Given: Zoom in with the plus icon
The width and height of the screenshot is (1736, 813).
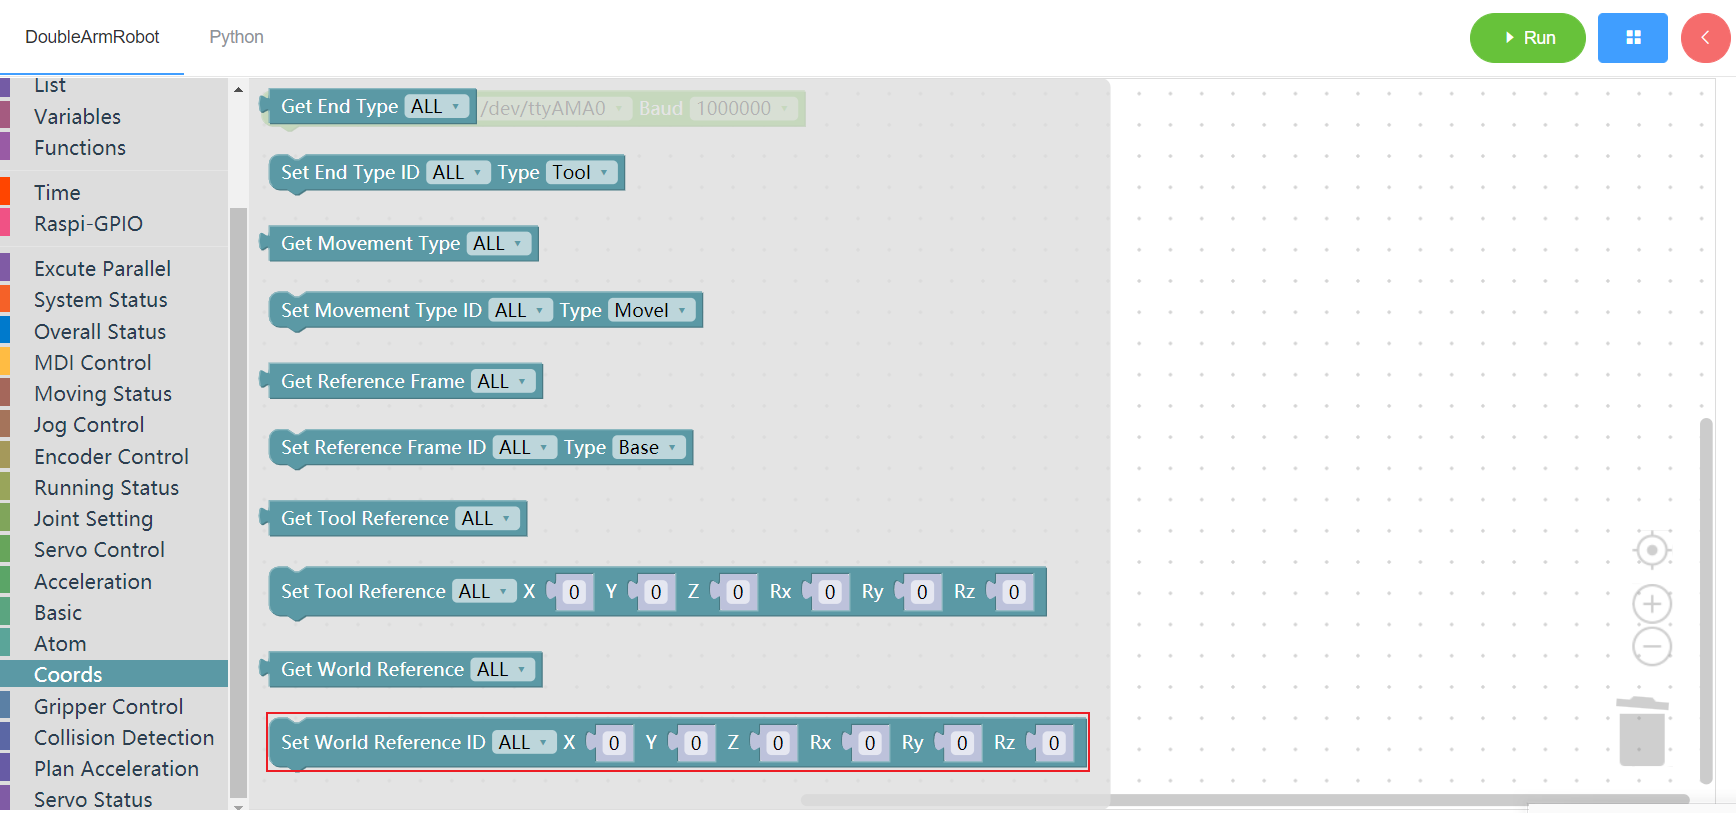Looking at the screenshot, I should point(1652,604).
